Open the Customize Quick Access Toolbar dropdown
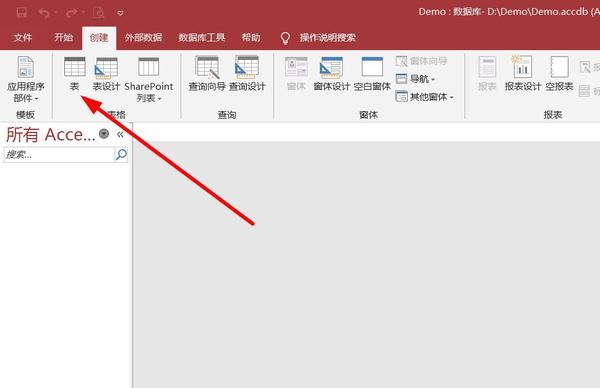 (x=120, y=13)
